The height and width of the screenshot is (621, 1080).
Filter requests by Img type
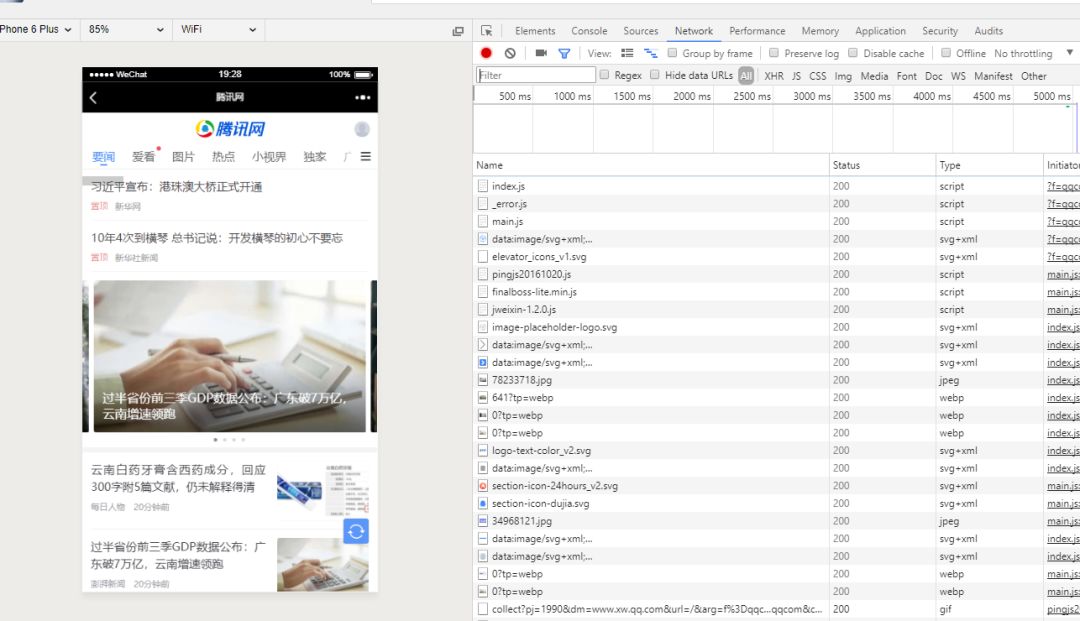click(843, 76)
